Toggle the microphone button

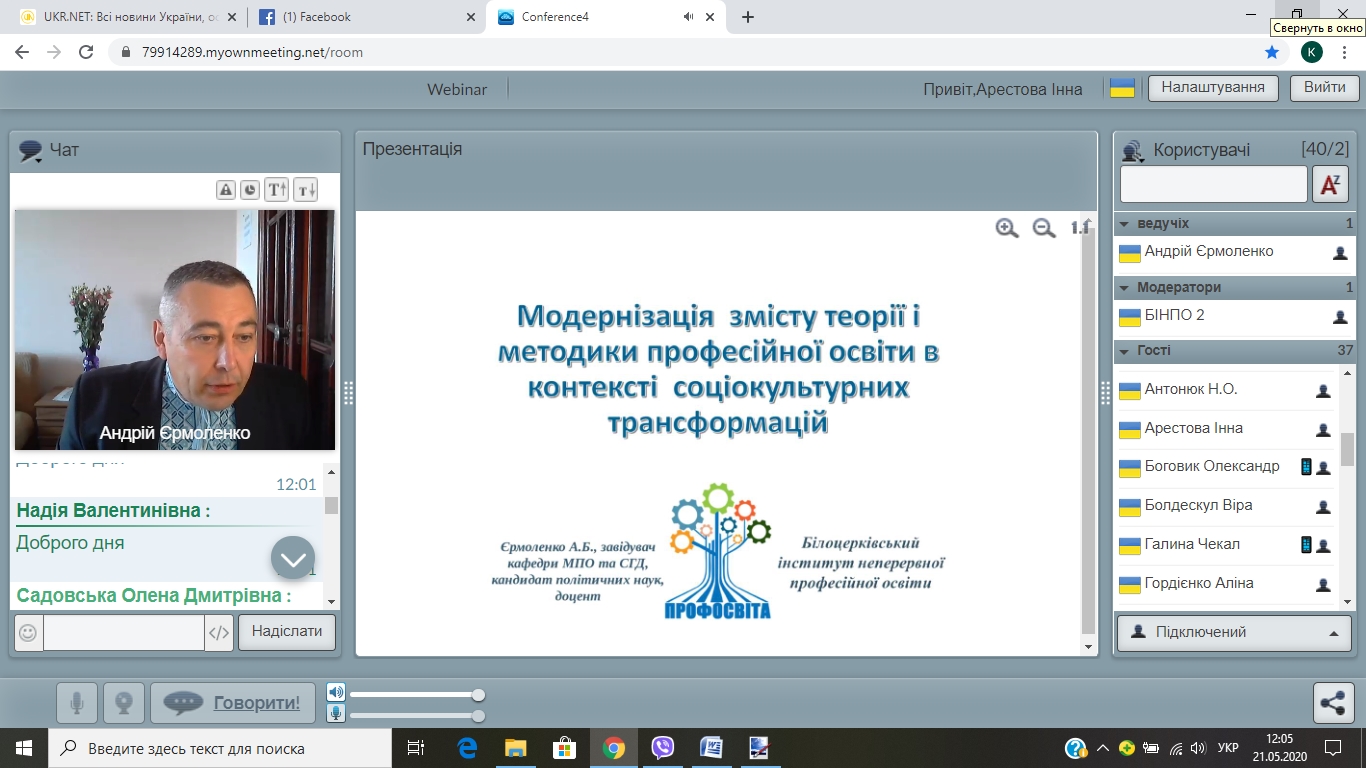click(77, 703)
